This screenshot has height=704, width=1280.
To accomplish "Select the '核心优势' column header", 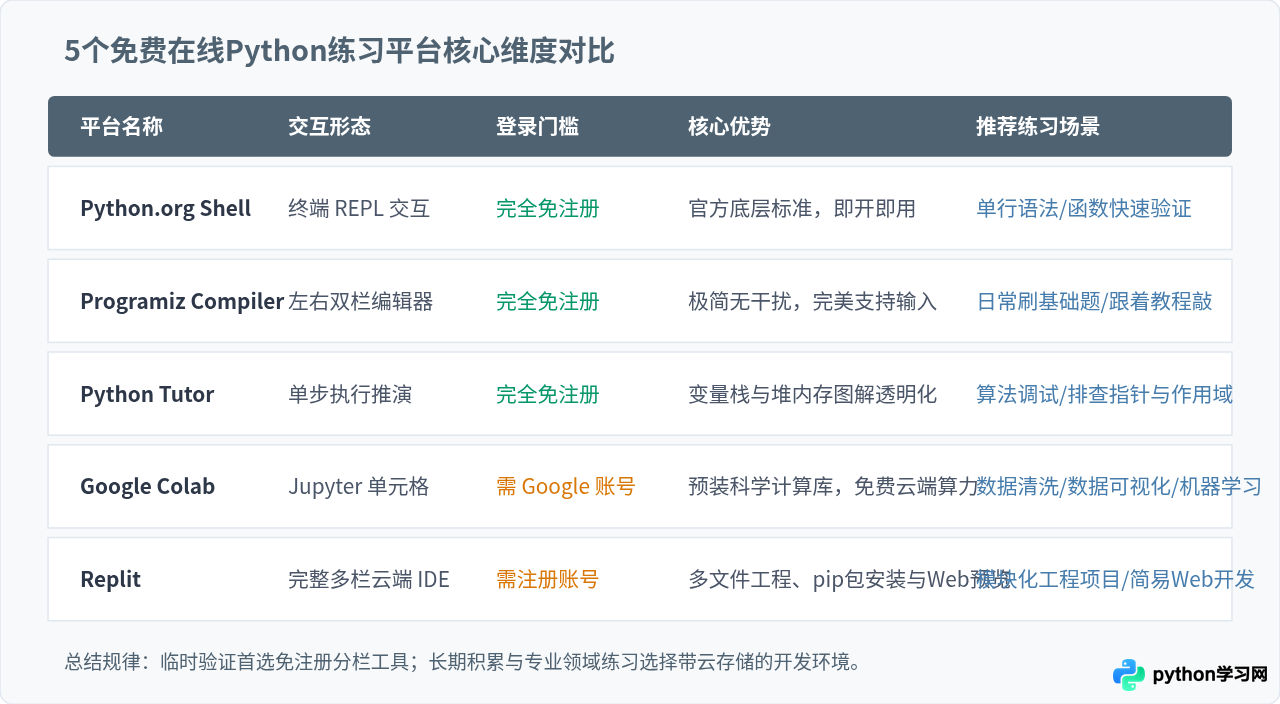I will point(729,127).
